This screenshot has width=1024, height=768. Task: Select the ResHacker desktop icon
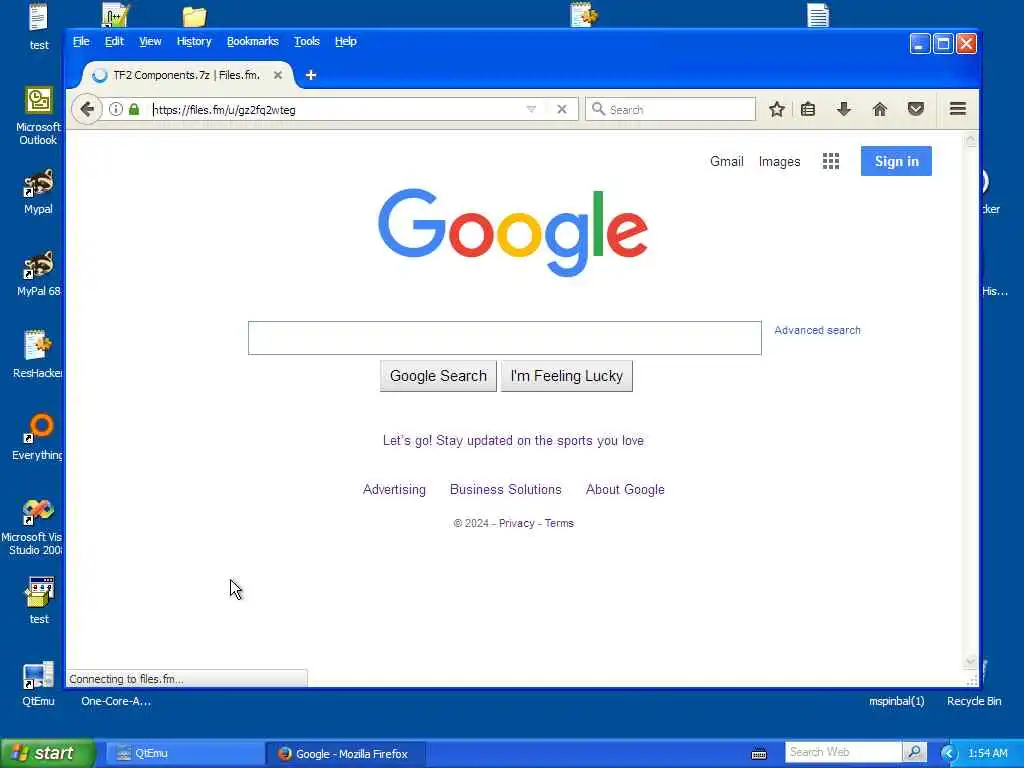38,355
